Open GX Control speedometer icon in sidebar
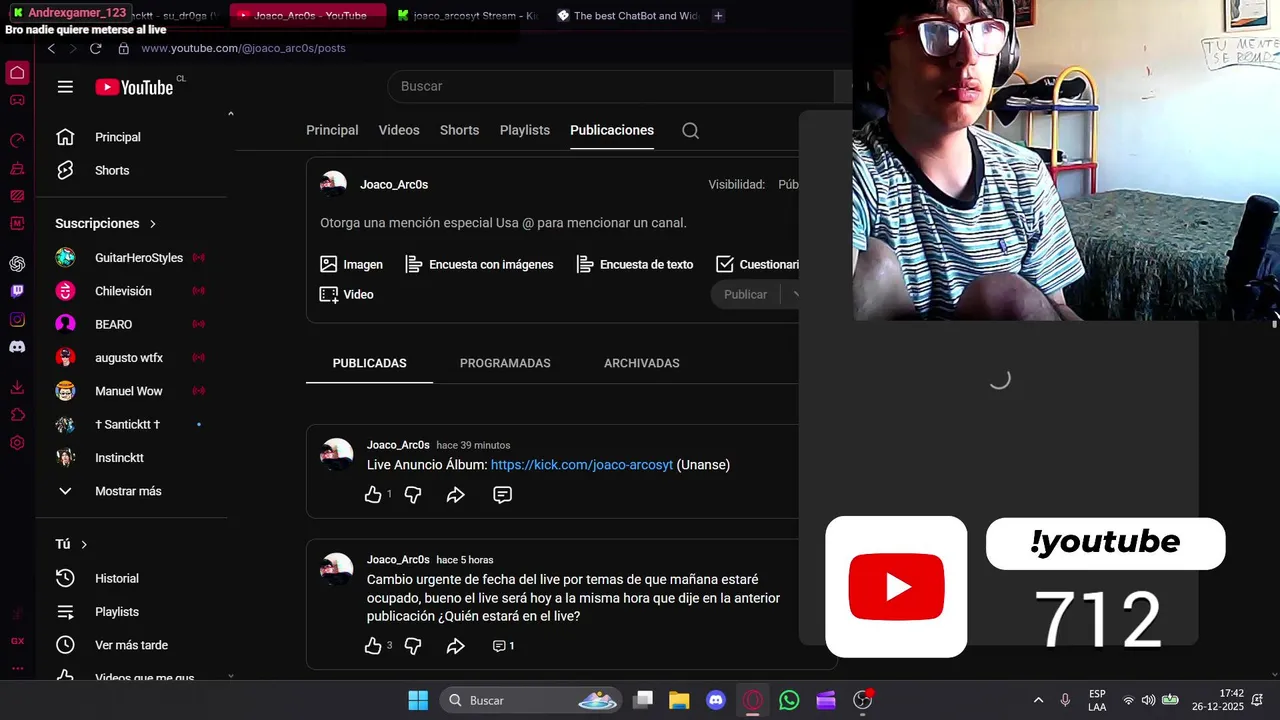Image resolution: width=1280 pixels, height=720 pixels. [x=17, y=141]
